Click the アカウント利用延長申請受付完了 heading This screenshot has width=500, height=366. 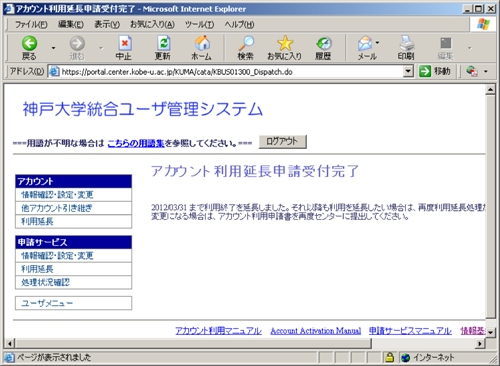(x=255, y=171)
